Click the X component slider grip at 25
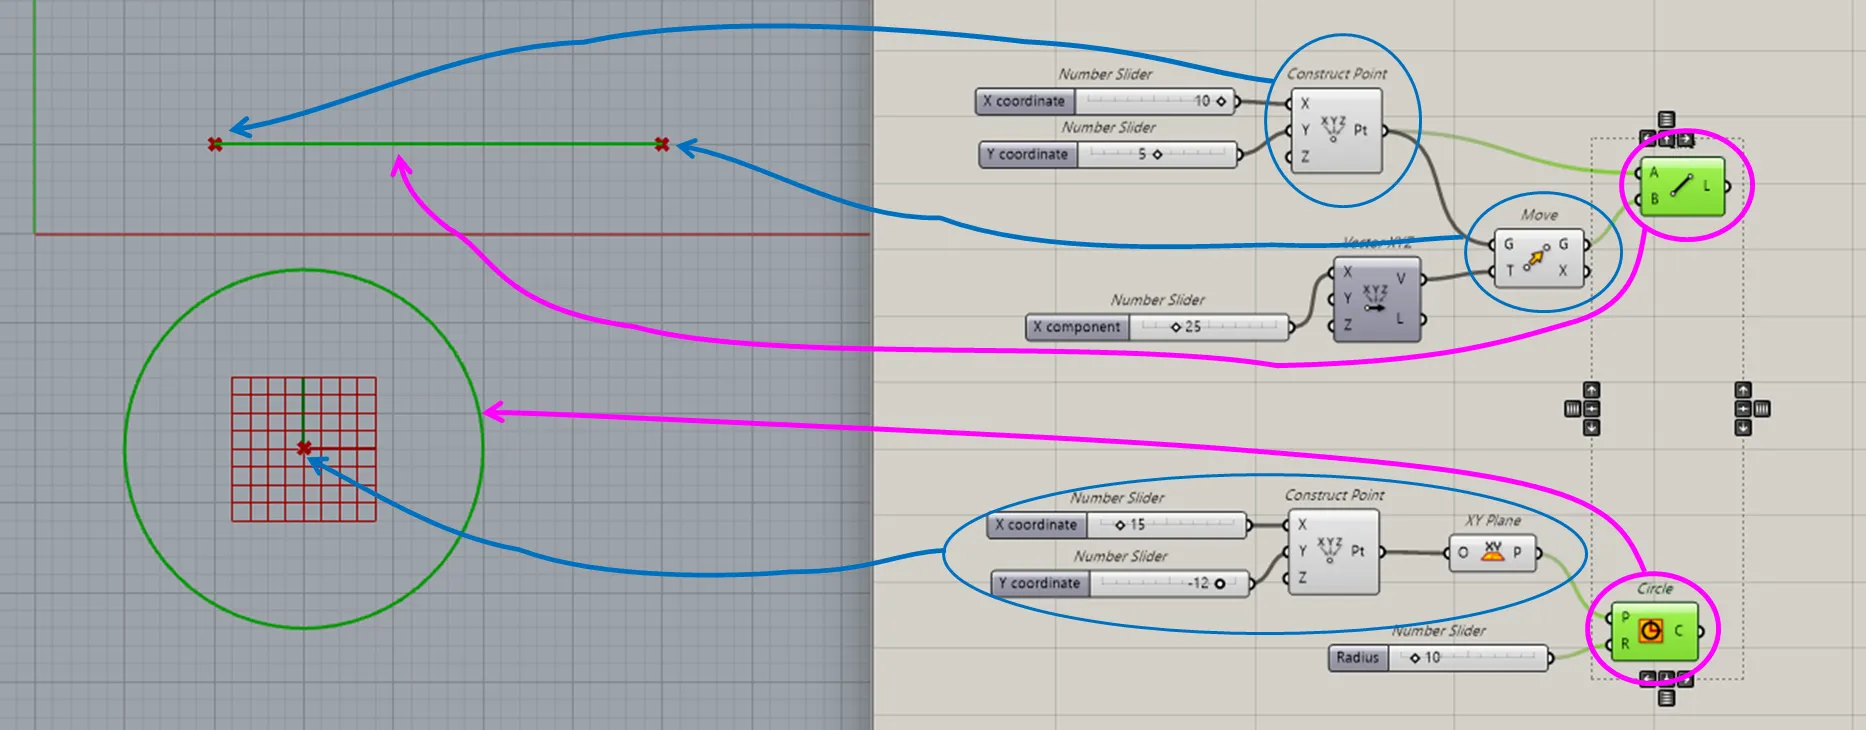The width and height of the screenshot is (1866, 730). pyautogui.click(x=1176, y=327)
